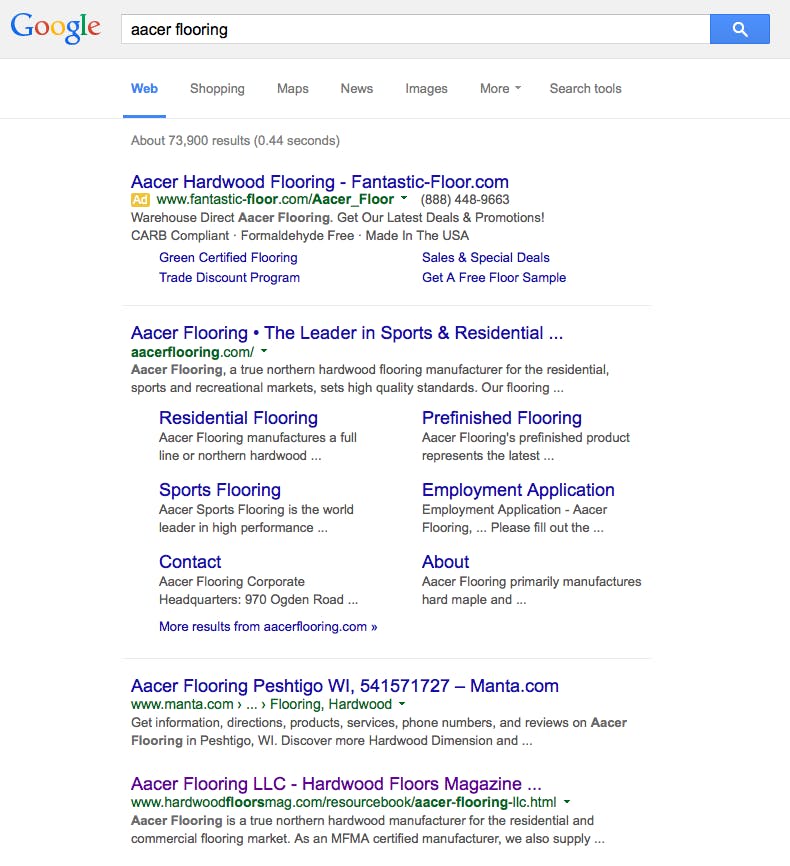This screenshot has height=866, width=790.
Task: Open the 'Employment Application' sitelink
Action: click(x=518, y=490)
